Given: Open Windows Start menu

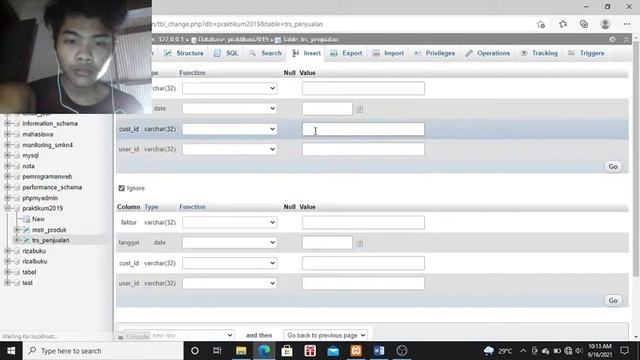Looking at the screenshot, I should click(x=11, y=351).
